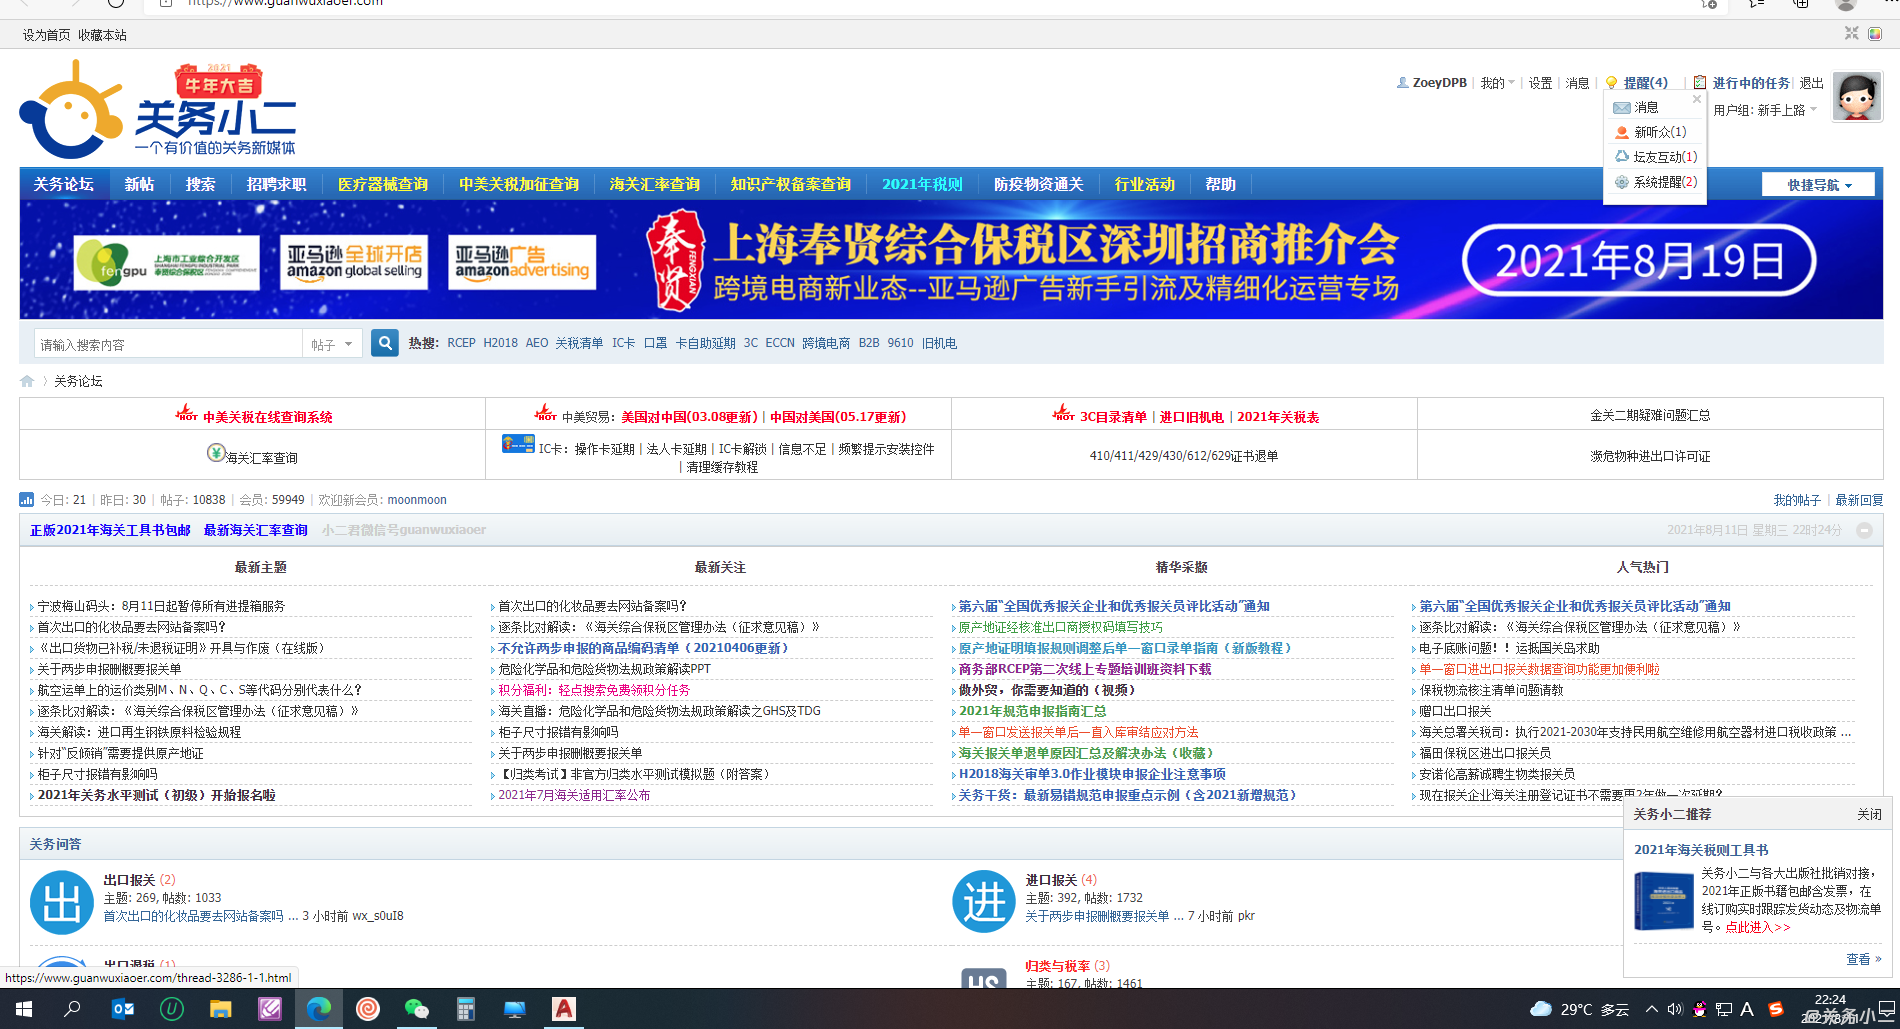Open post 2021年7月海关适用汇率公布

574,795
